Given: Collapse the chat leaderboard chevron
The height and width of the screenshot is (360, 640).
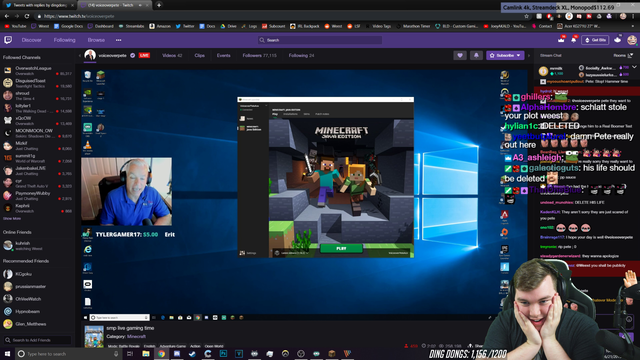Looking at the screenshot, I should [634, 67].
